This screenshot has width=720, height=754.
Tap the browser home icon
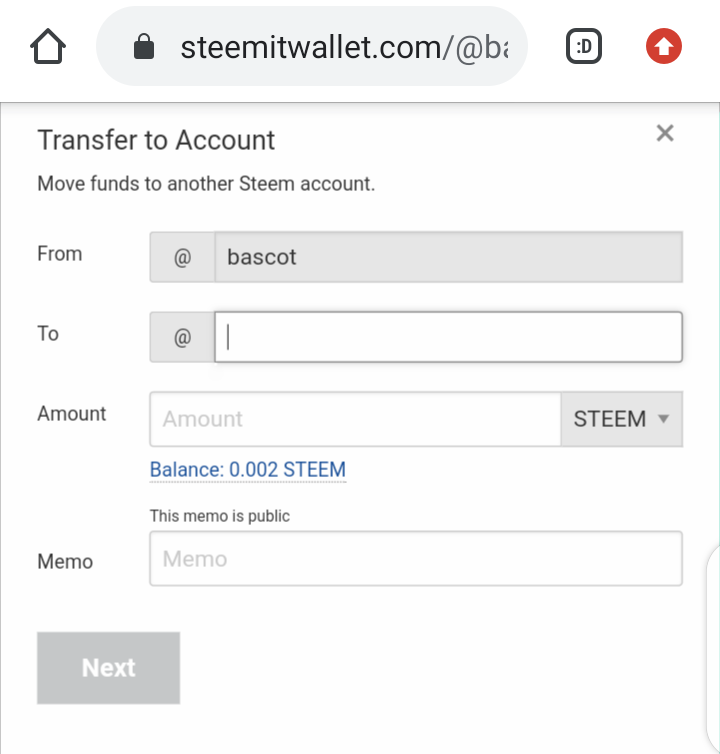click(48, 46)
